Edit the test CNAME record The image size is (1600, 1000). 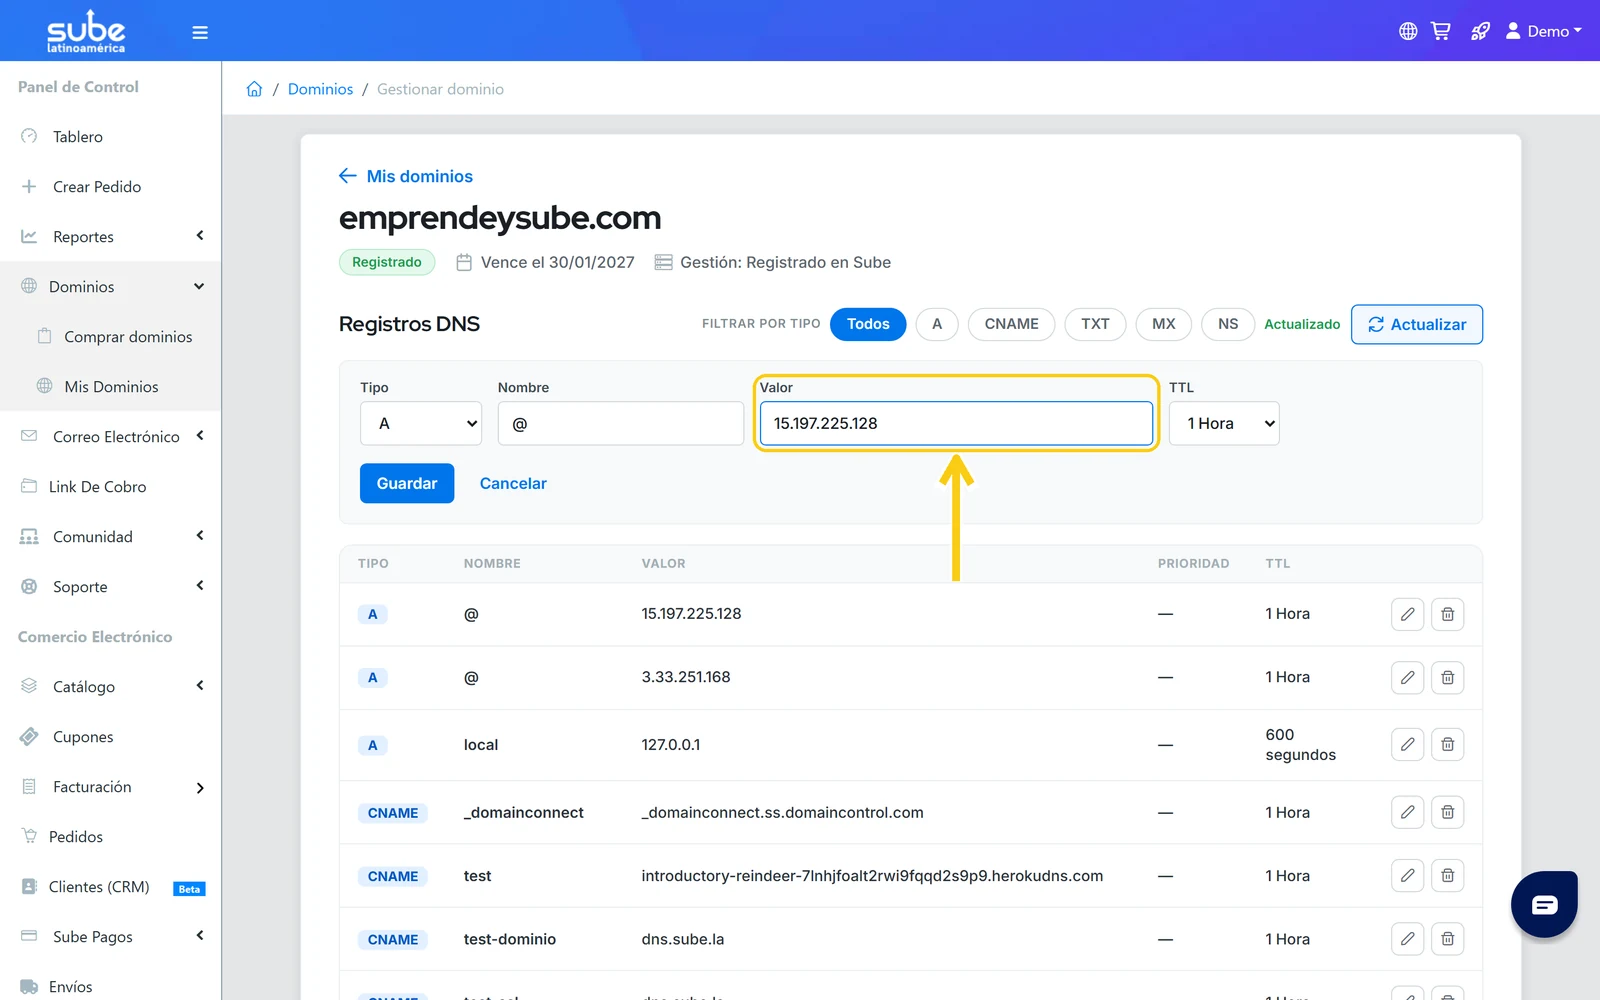(1407, 876)
